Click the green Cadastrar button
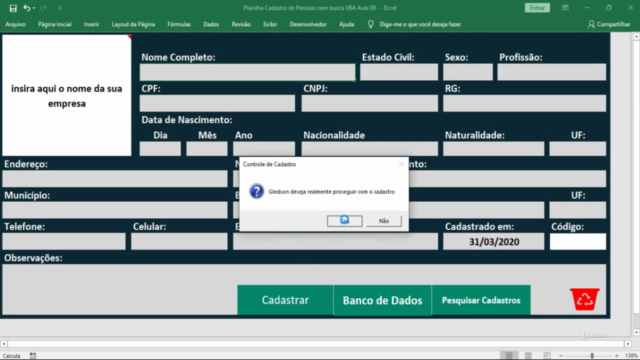 click(x=285, y=300)
